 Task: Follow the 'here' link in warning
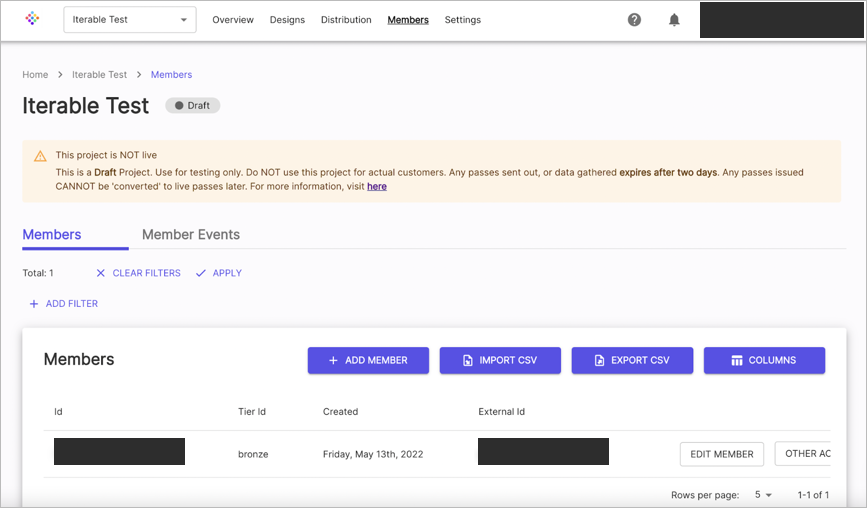click(x=377, y=186)
